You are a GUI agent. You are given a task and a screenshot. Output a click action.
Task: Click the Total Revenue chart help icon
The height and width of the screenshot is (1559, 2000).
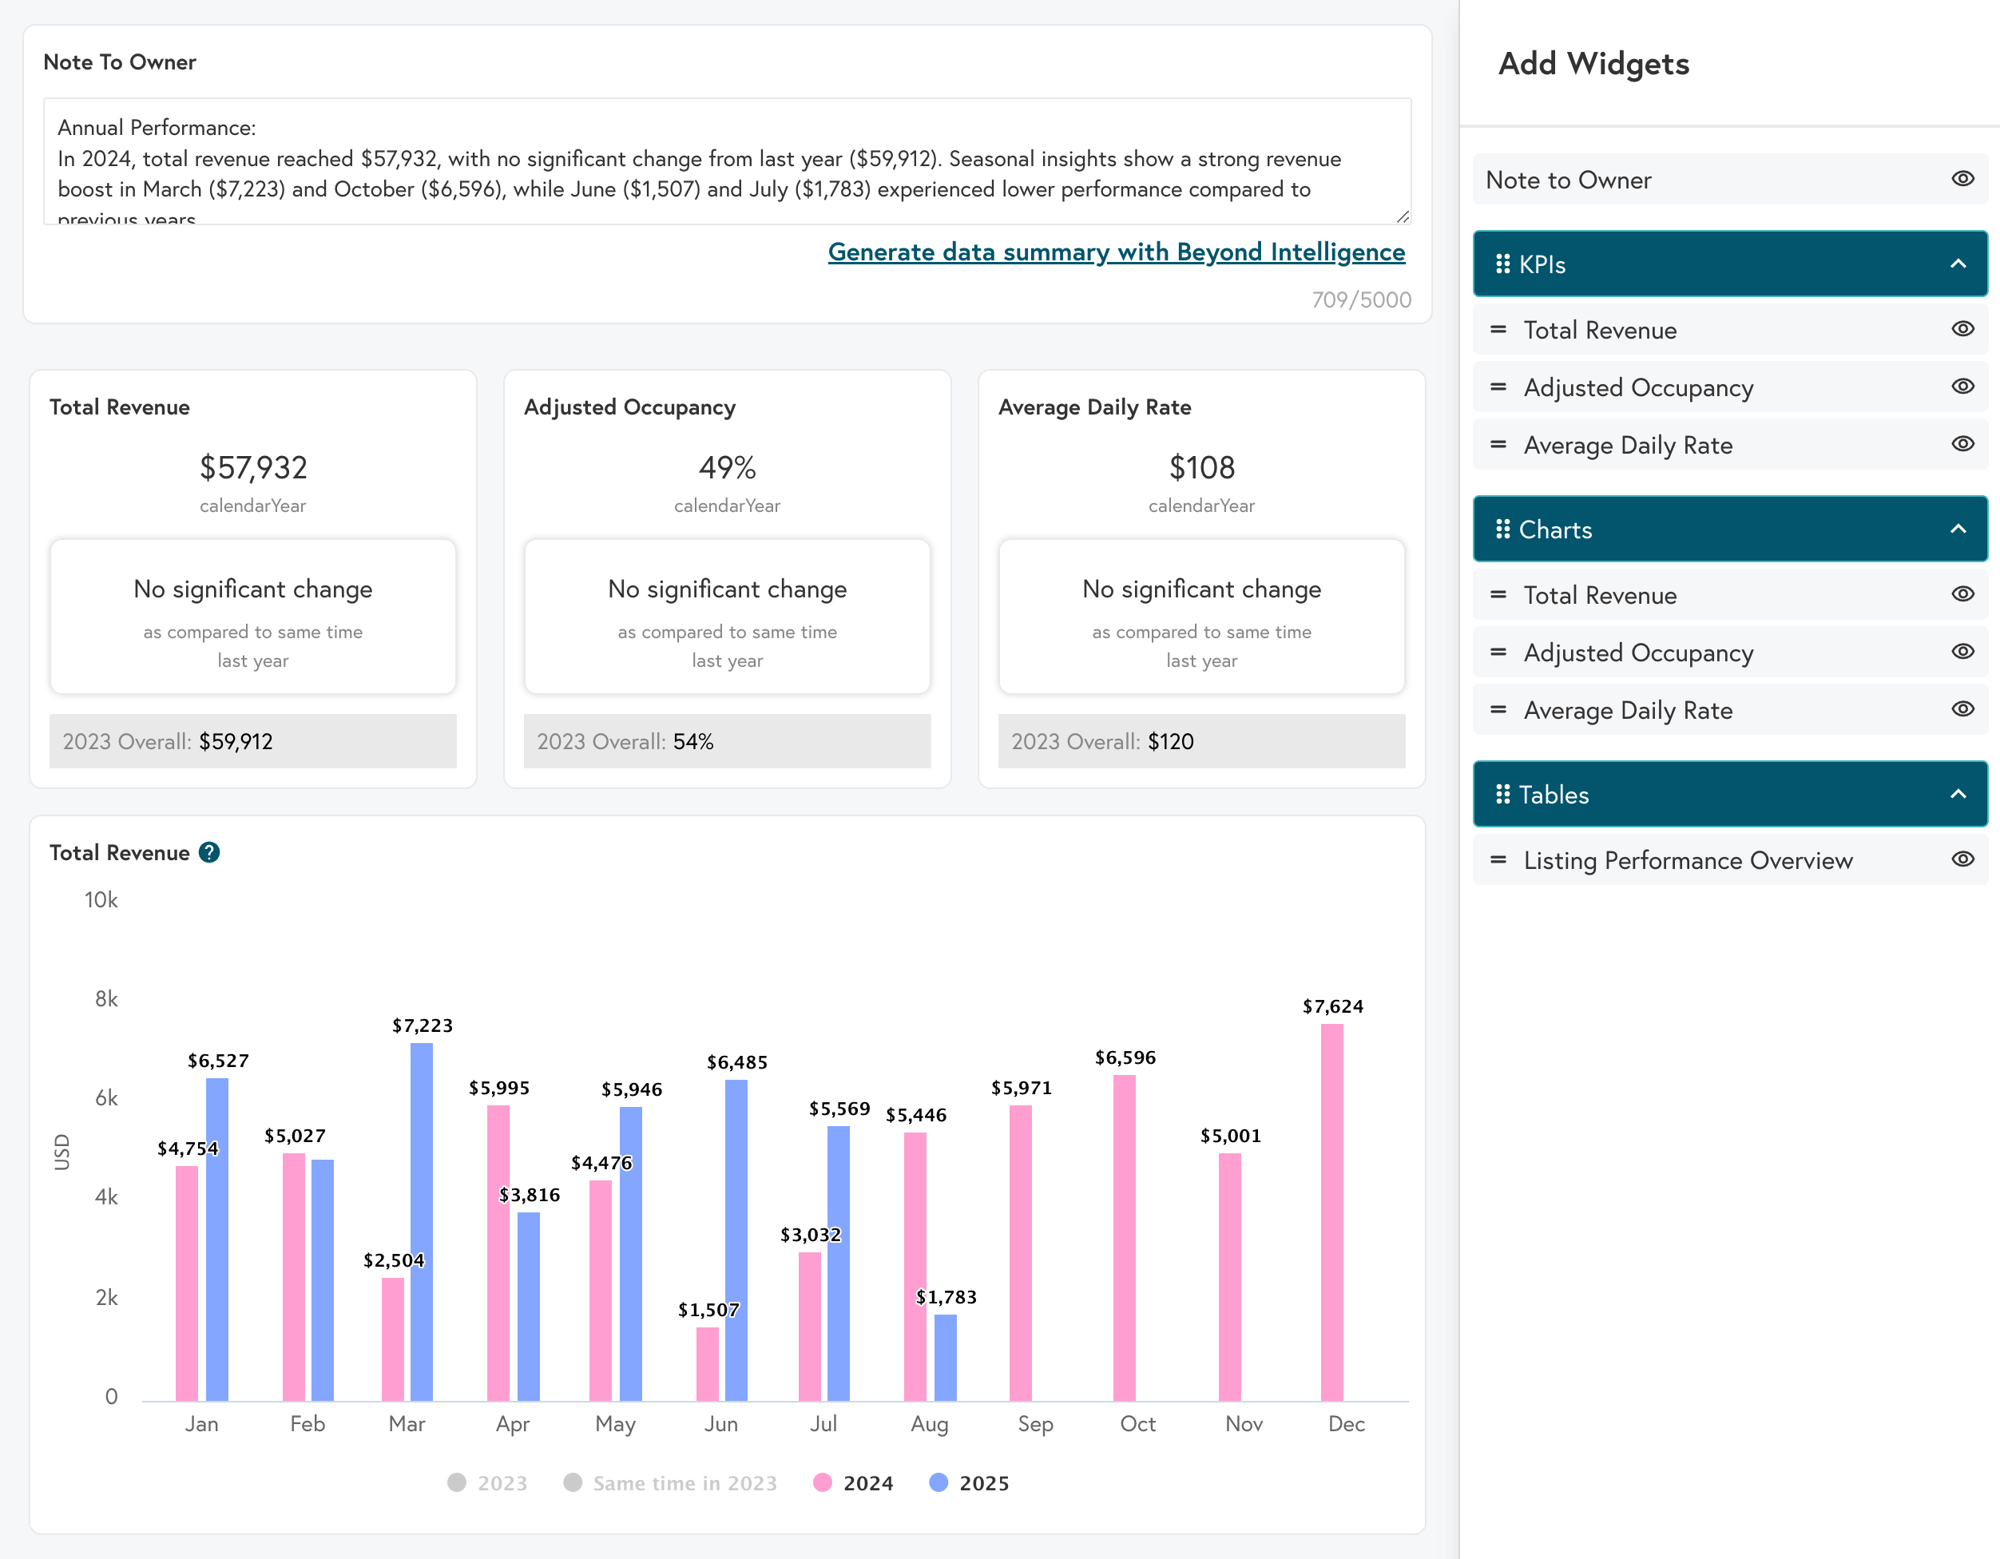tap(208, 851)
